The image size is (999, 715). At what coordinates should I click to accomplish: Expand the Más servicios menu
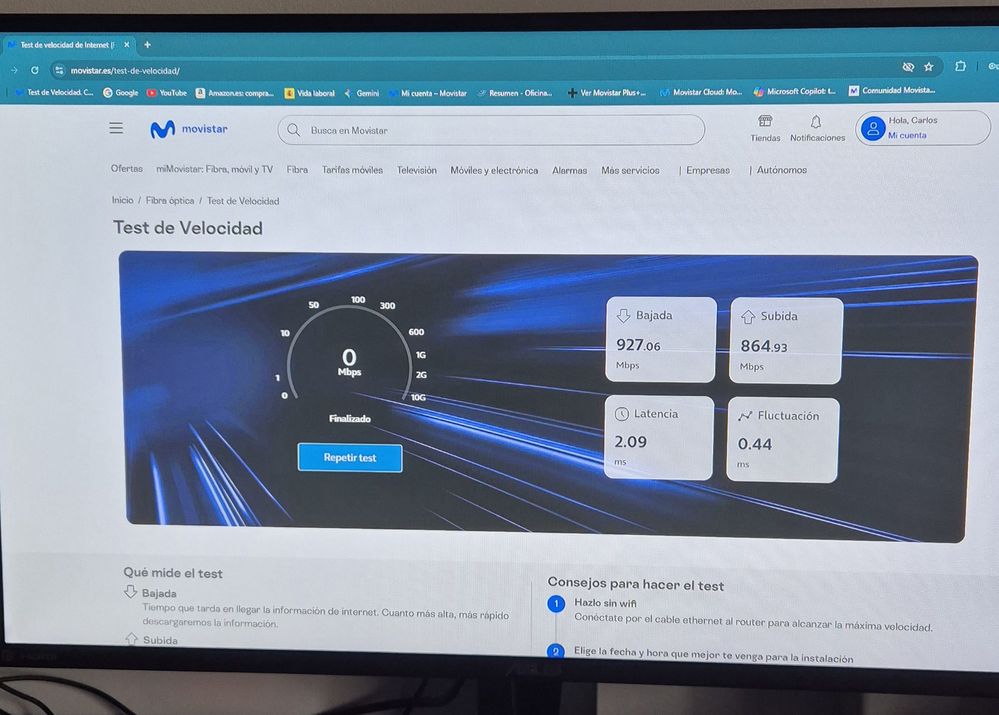[x=630, y=171]
